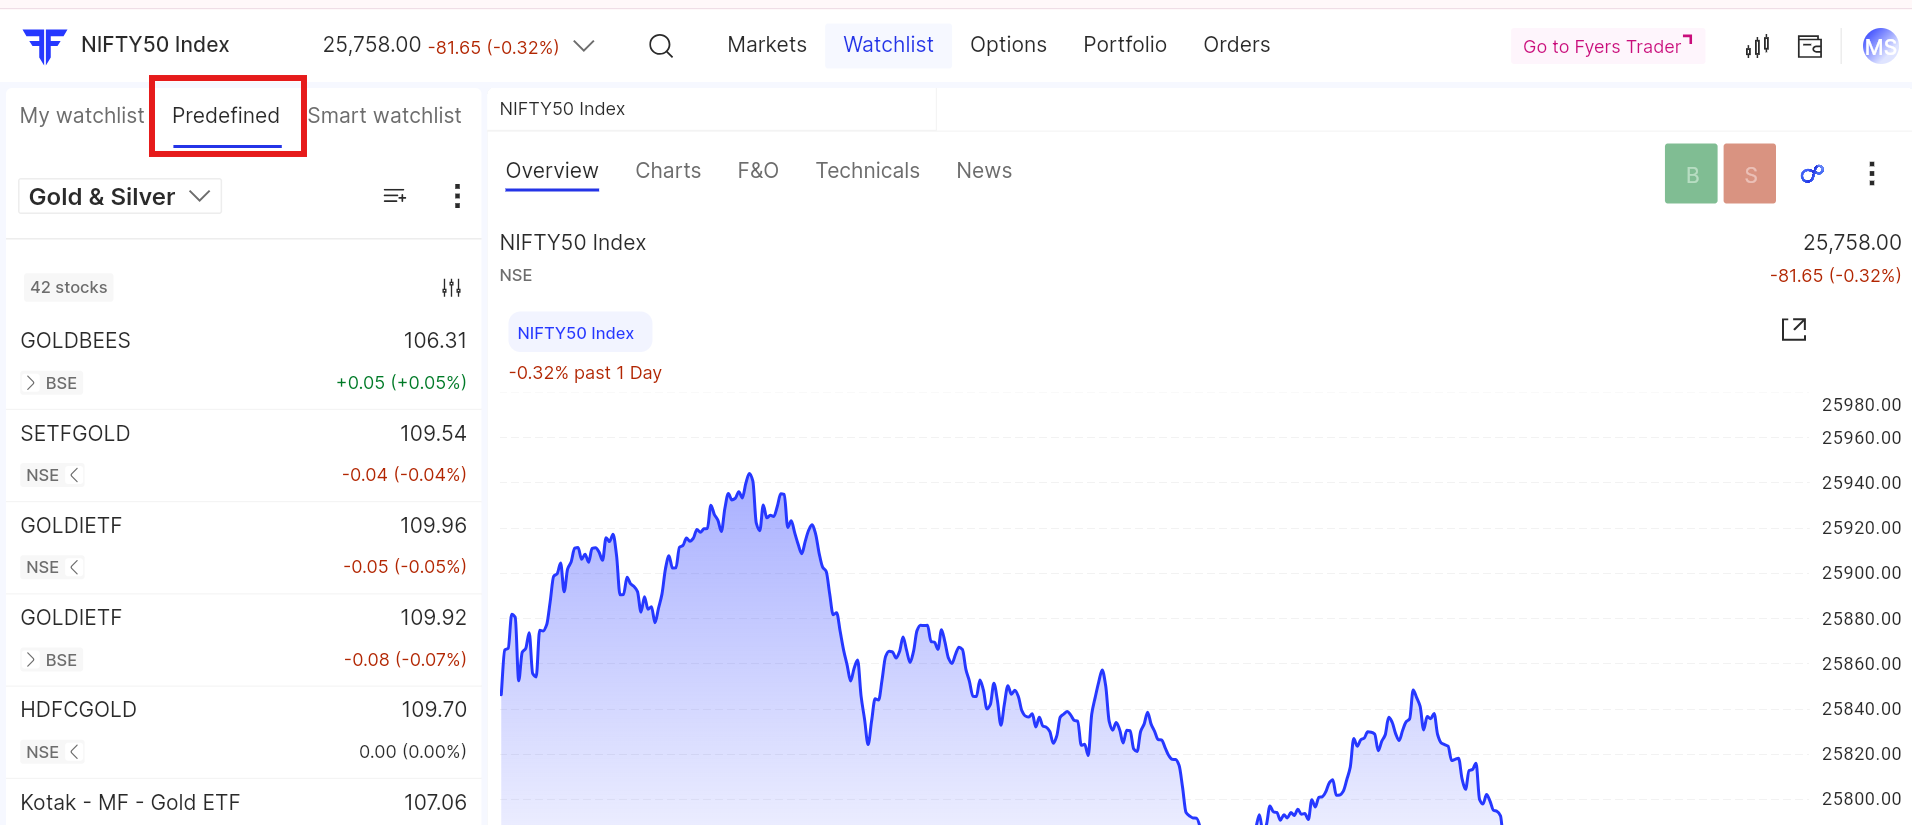Click the add-to-list icon beside Gold & Silver
The image size is (1912, 825).
pos(395,196)
